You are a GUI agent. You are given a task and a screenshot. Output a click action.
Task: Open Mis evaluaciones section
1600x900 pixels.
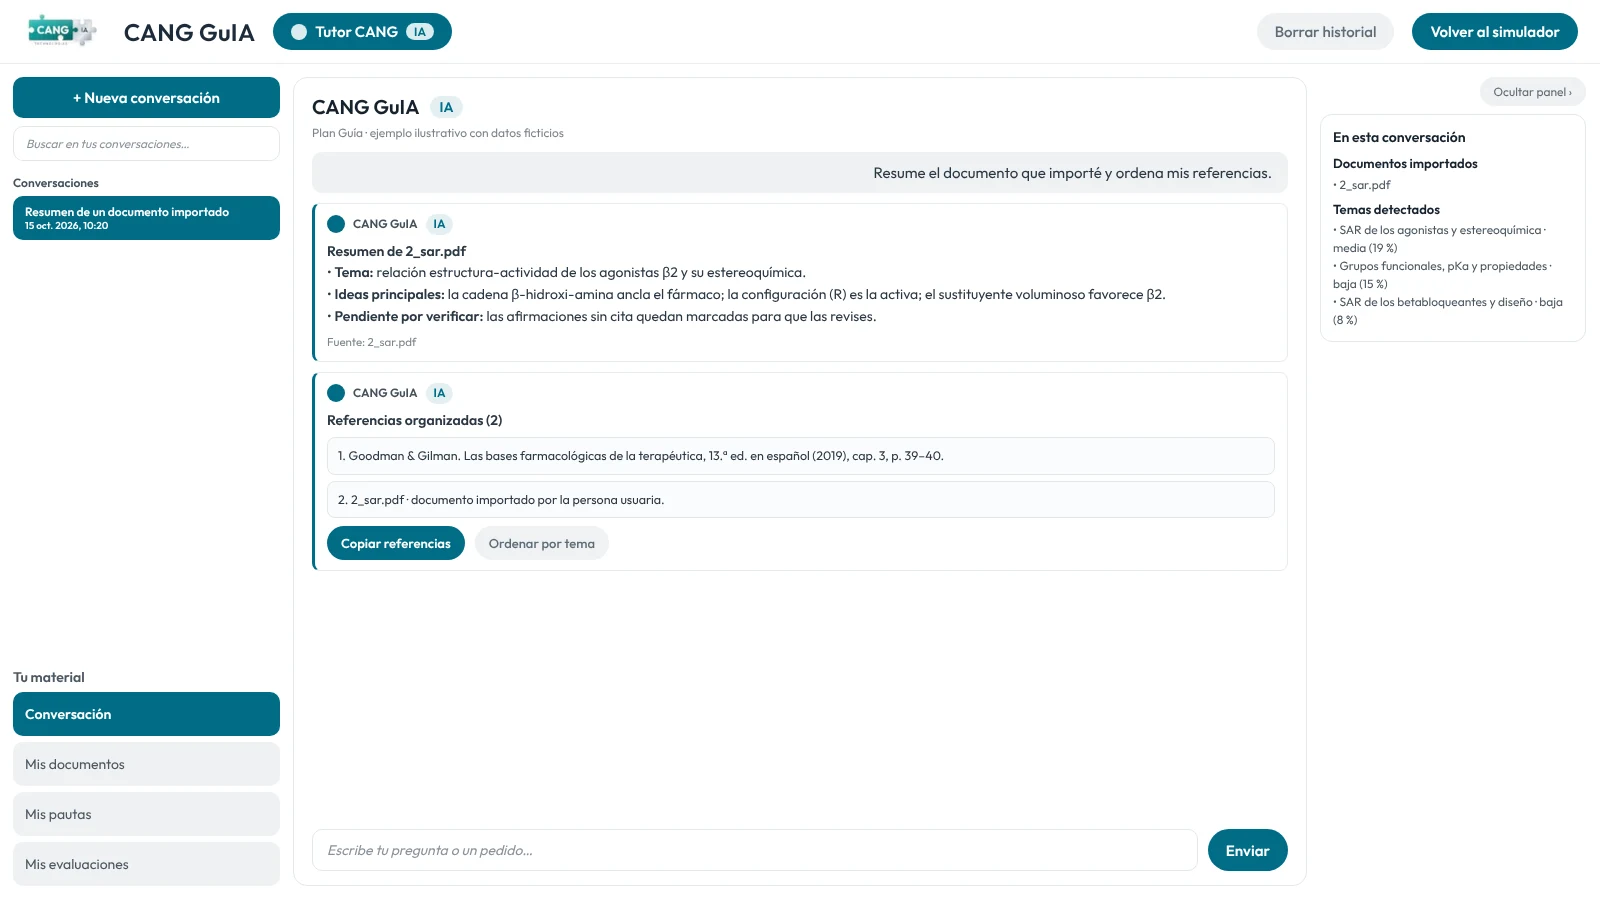146,864
